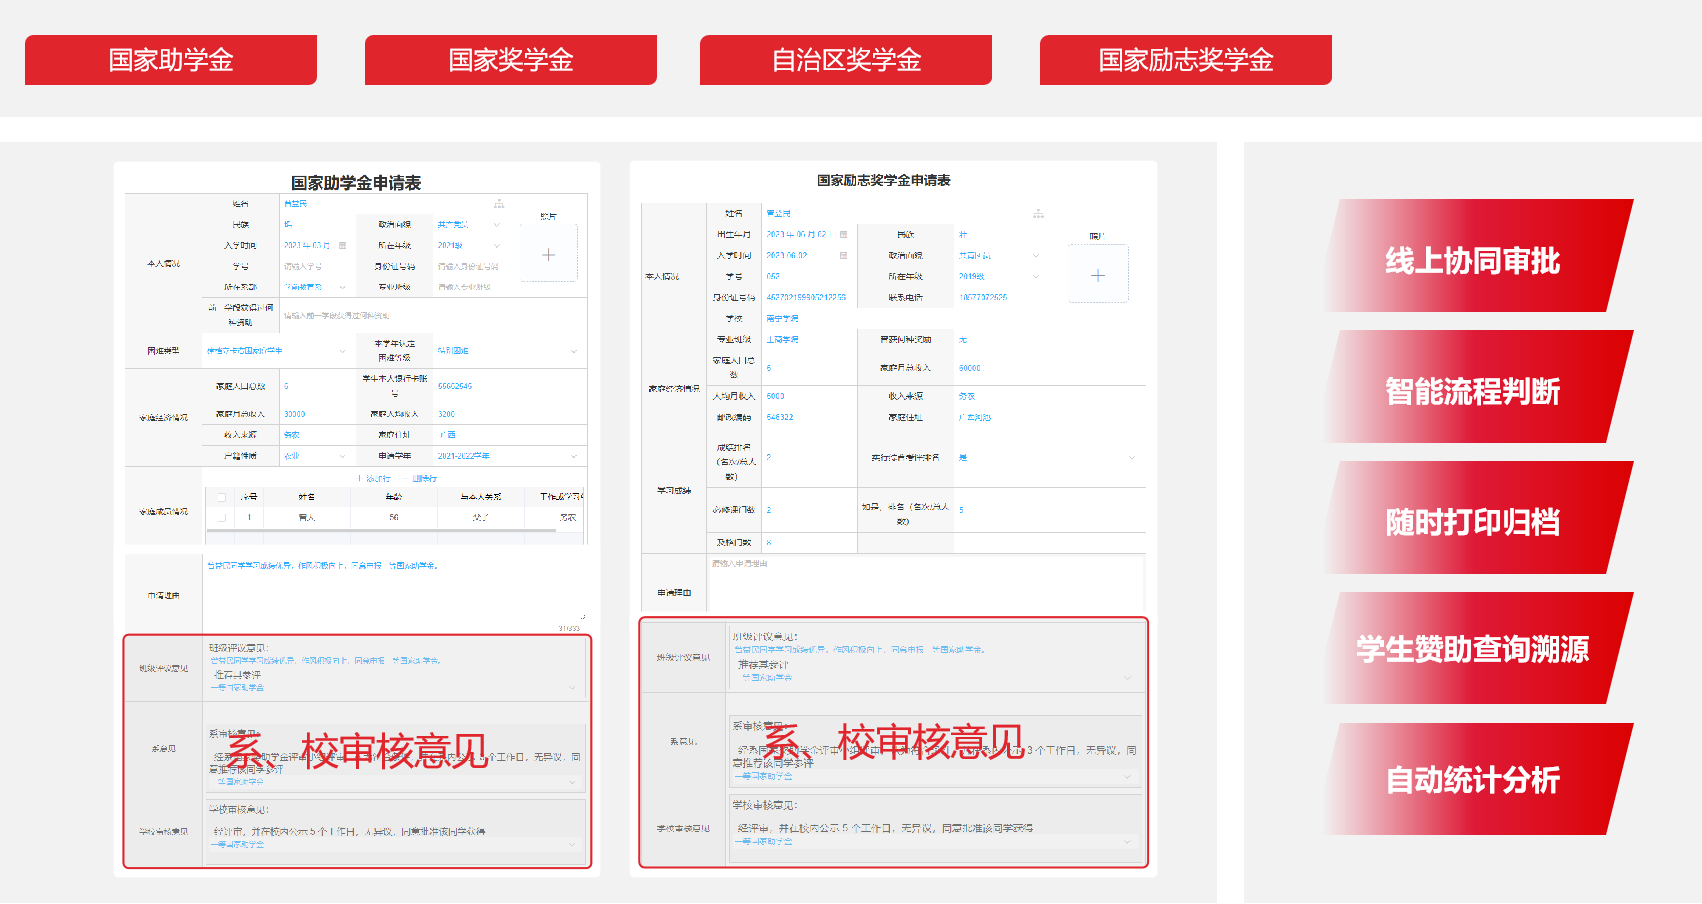Switch to the 国家奖学金 tab
This screenshot has height=904, width=1702.
[510, 60]
